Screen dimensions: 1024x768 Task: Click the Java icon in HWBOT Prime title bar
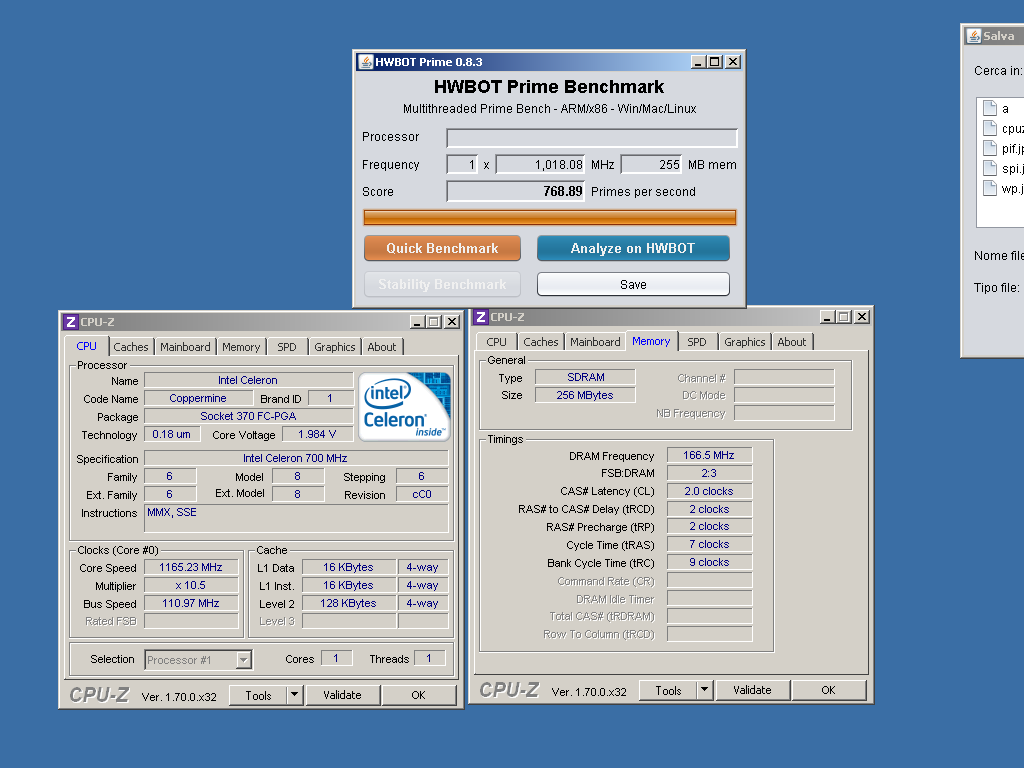click(x=366, y=62)
